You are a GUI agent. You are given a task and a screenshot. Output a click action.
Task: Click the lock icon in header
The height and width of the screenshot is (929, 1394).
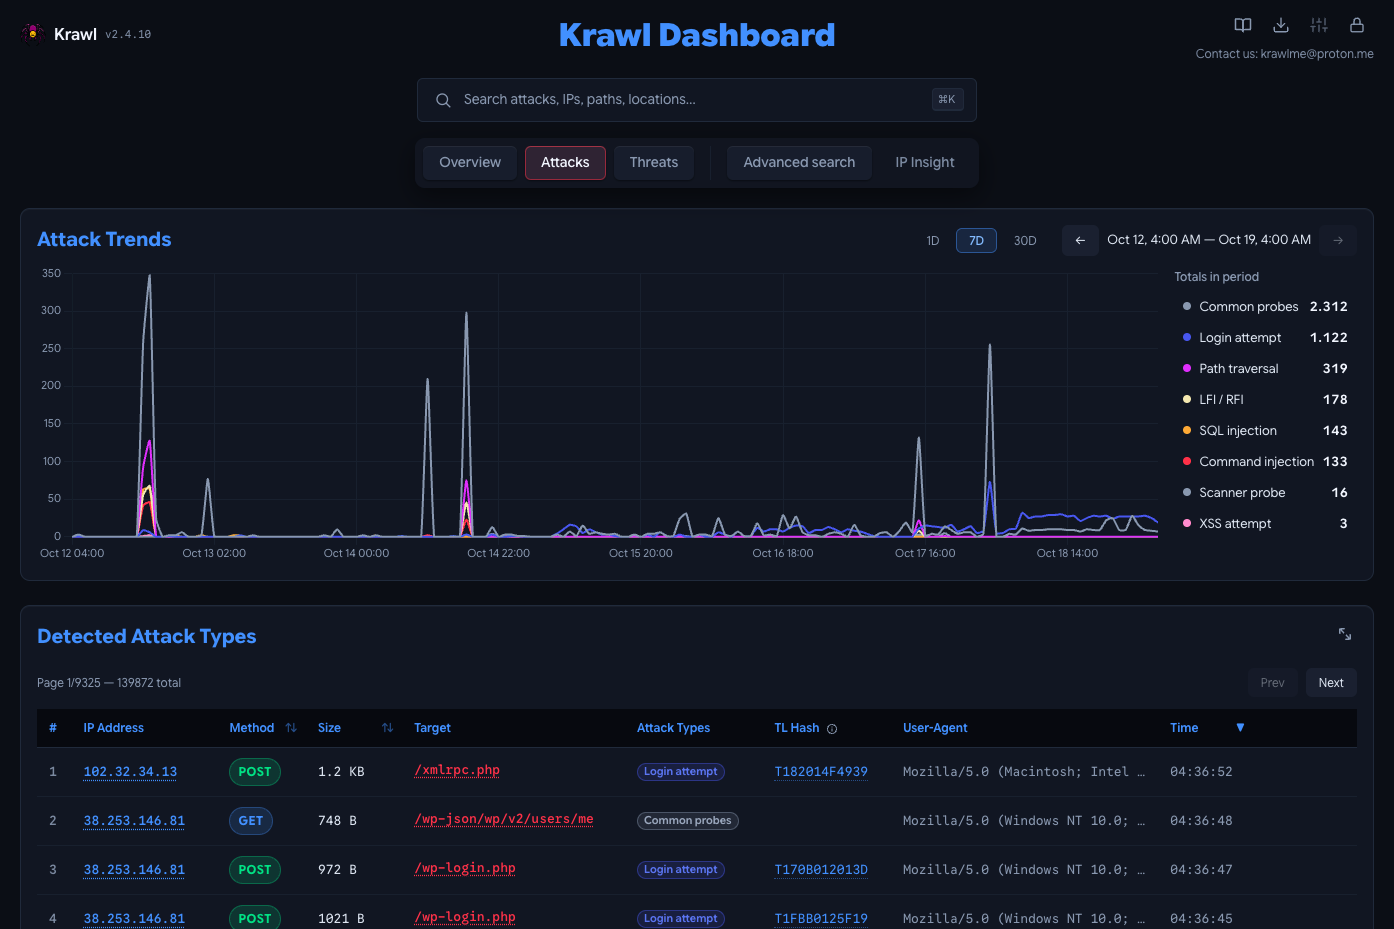tap(1357, 25)
